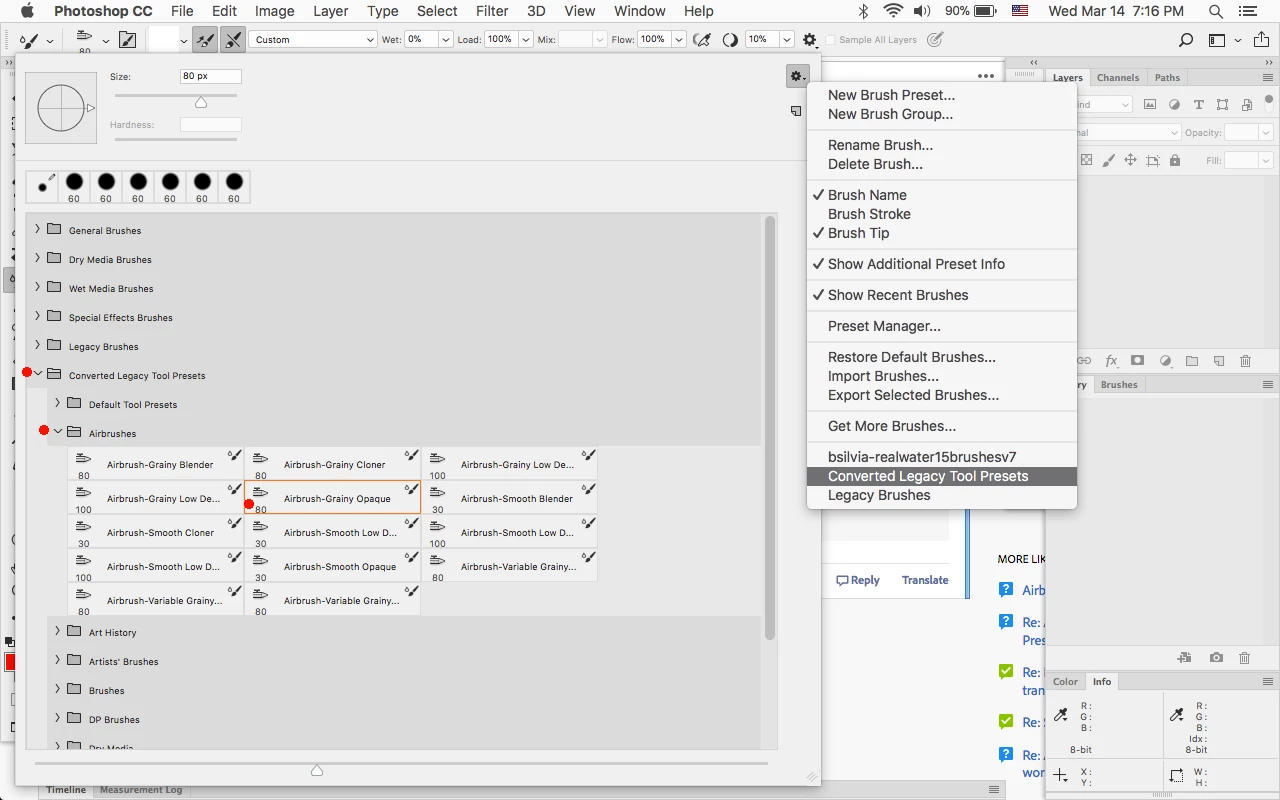Click the delete layer trash icon

[1246, 361]
